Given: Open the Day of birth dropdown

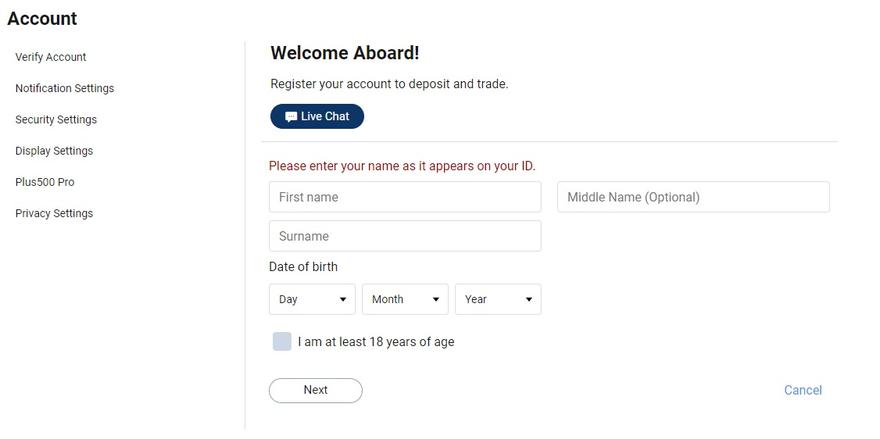Looking at the screenshot, I should coord(312,299).
